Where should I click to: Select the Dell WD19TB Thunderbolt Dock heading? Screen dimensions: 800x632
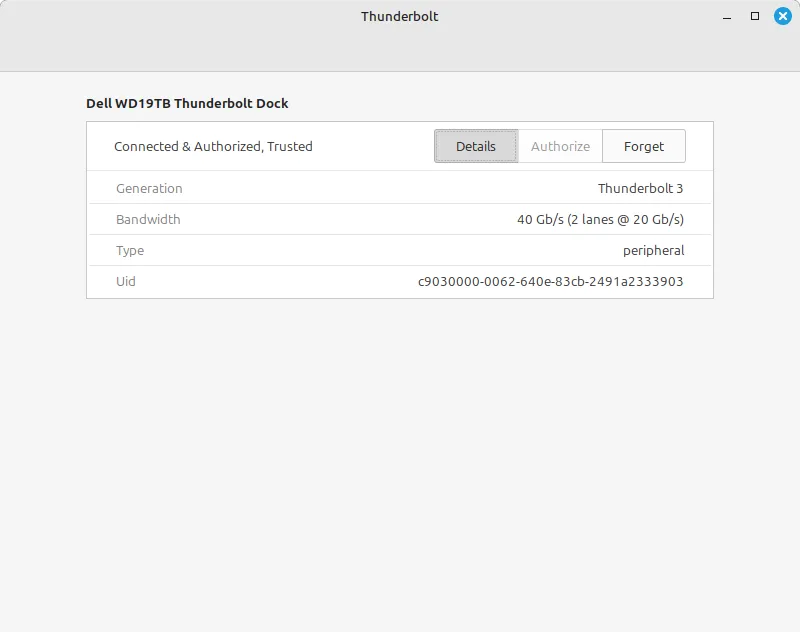tap(187, 104)
